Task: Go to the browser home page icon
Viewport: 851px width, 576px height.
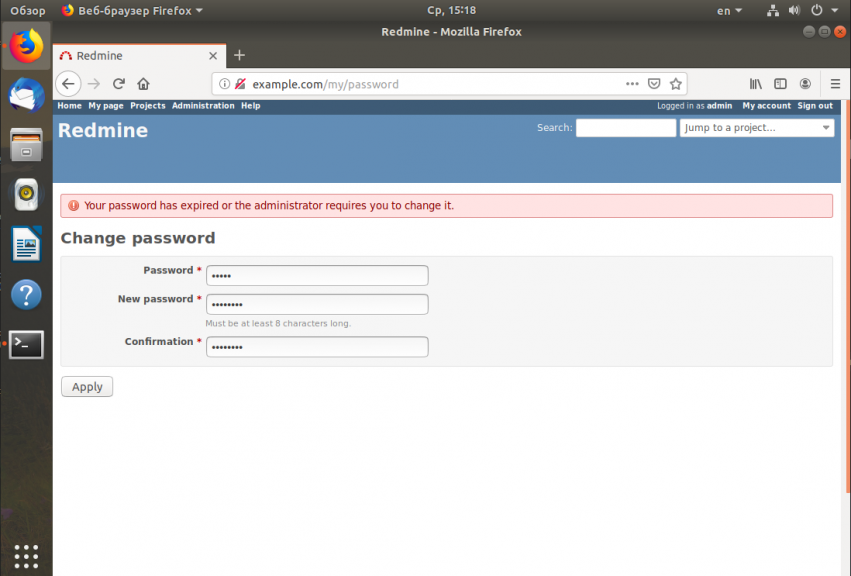Action: pyautogui.click(x=143, y=84)
